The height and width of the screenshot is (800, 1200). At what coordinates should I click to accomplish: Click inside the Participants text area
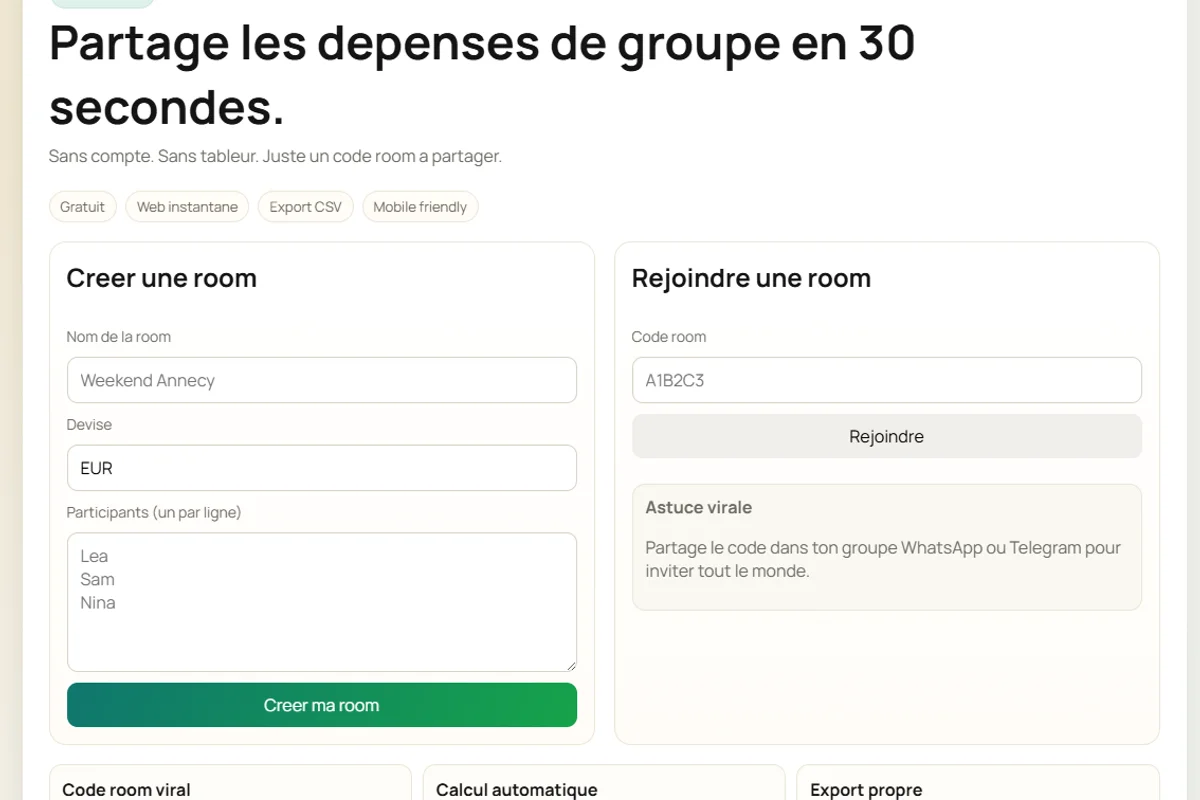321,600
